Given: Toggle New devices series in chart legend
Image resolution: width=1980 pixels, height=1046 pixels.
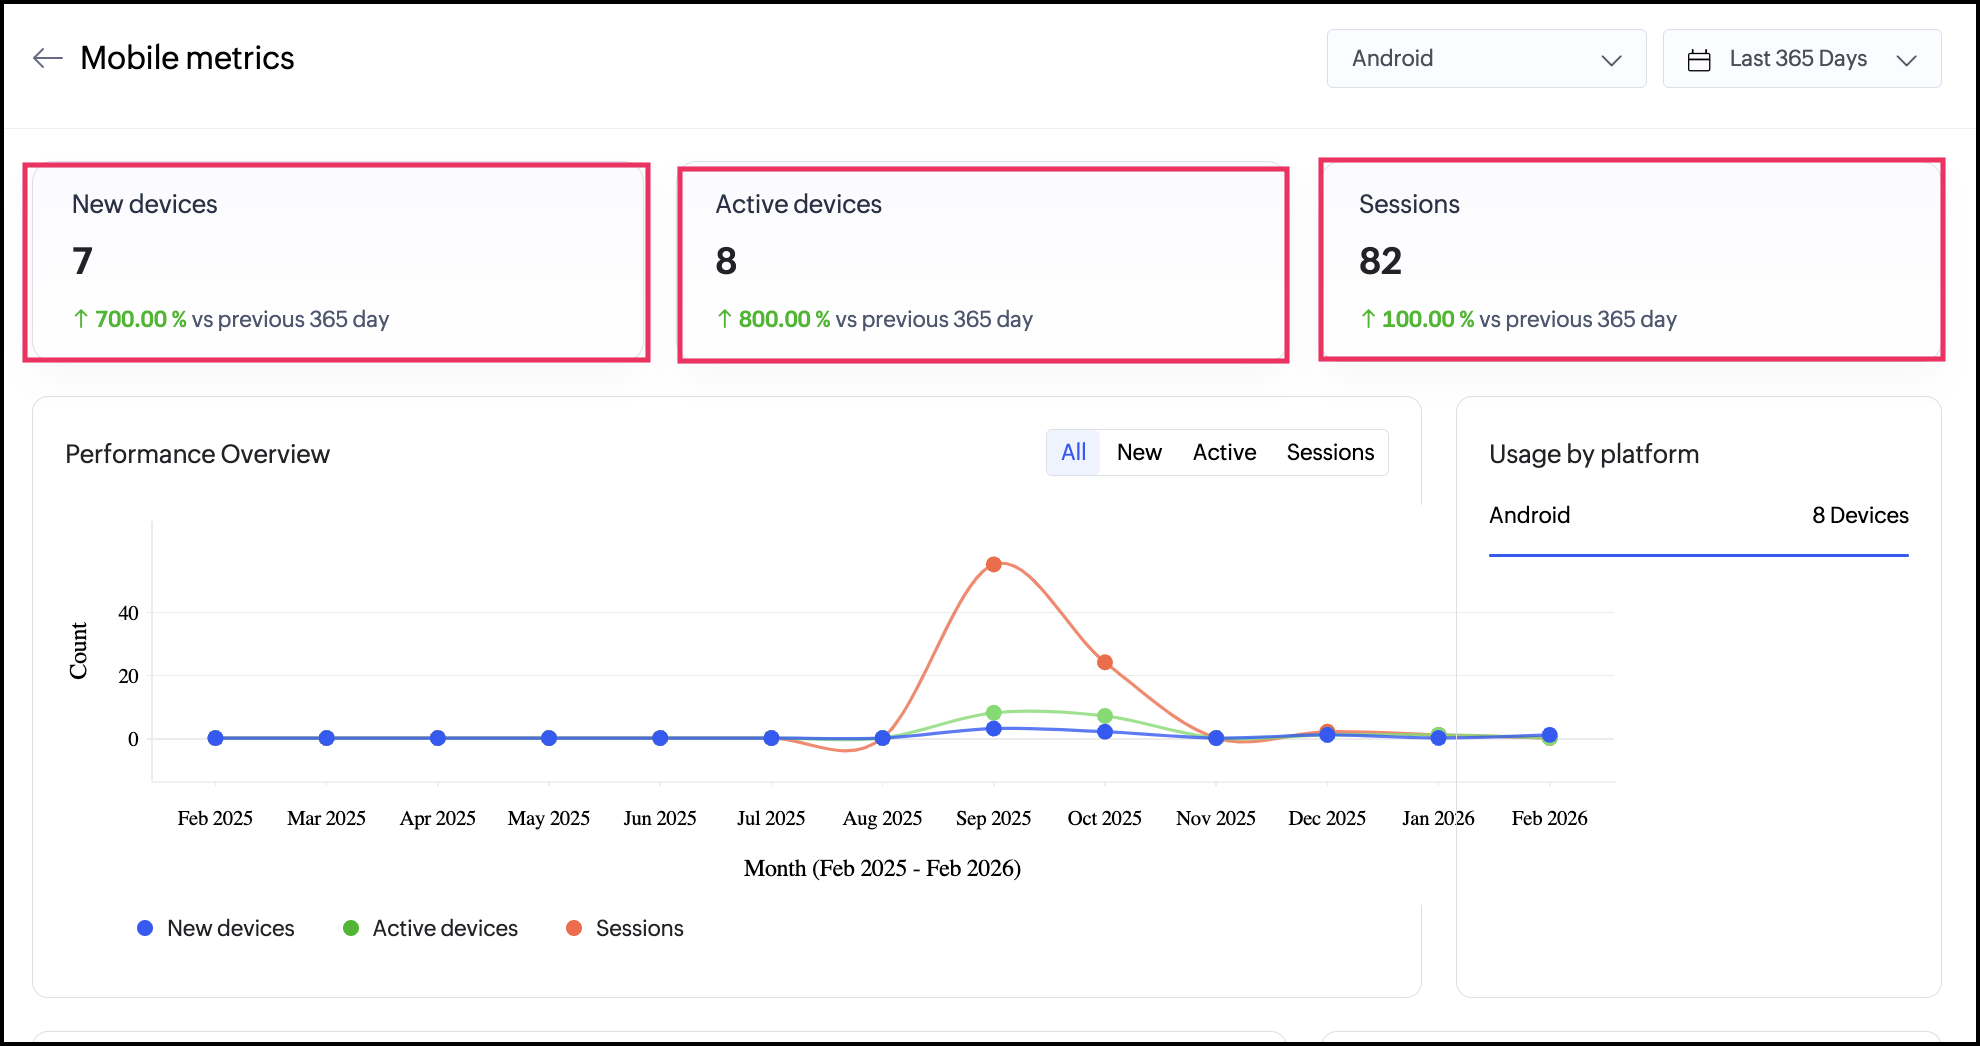Looking at the screenshot, I should point(216,928).
